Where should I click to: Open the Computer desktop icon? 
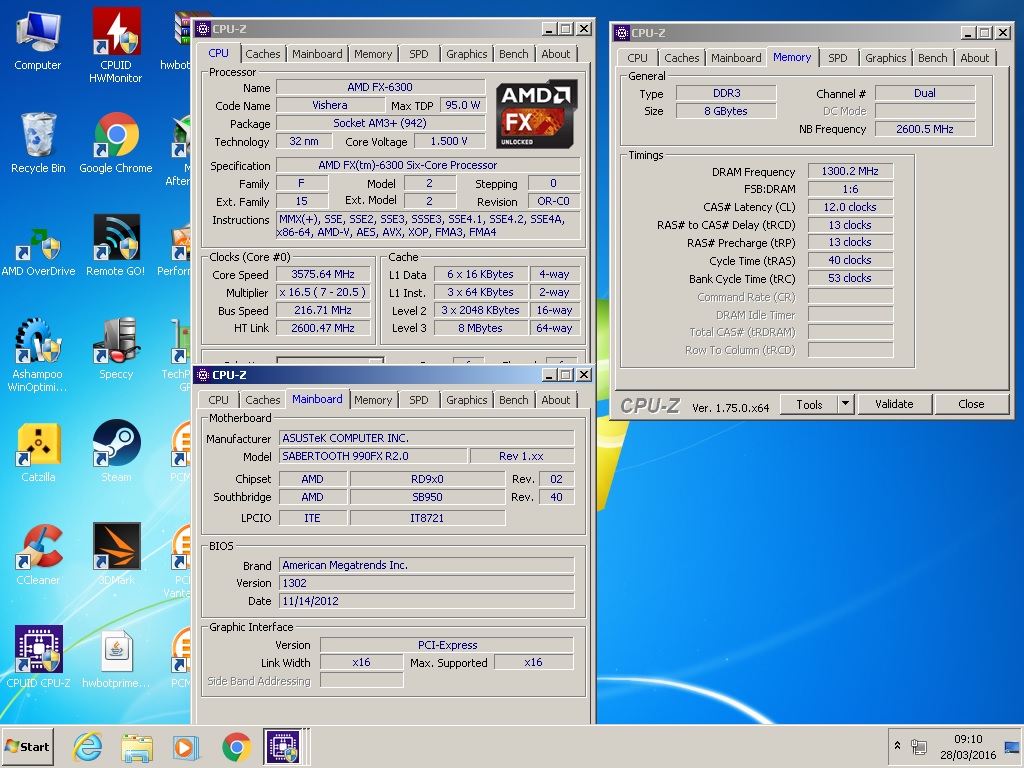38,39
